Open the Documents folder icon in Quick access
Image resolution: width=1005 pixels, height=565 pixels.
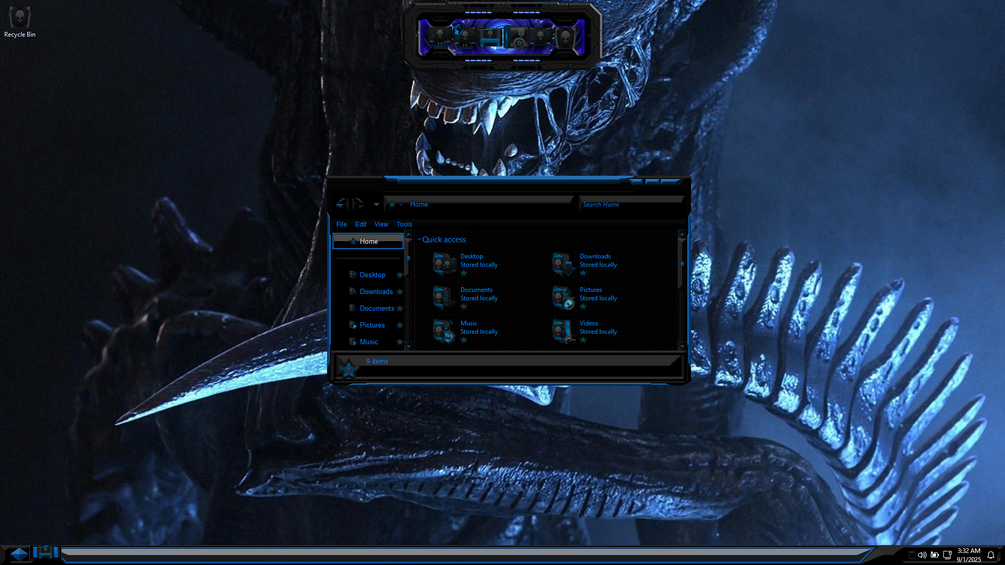pos(444,297)
